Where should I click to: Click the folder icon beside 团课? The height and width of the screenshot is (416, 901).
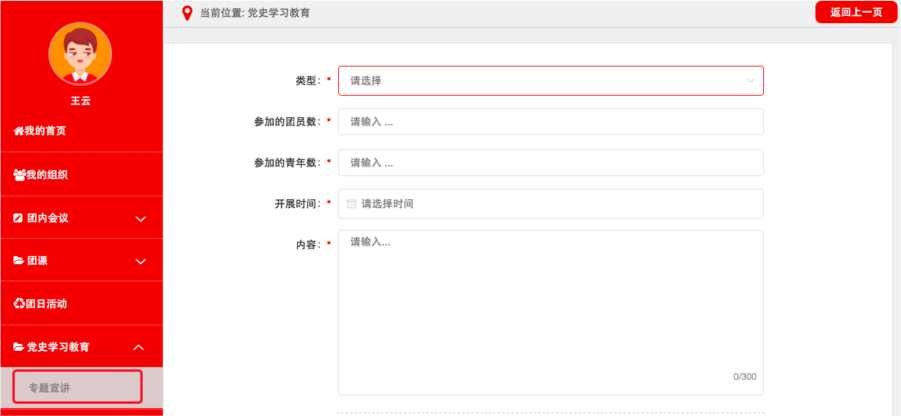click(17, 261)
